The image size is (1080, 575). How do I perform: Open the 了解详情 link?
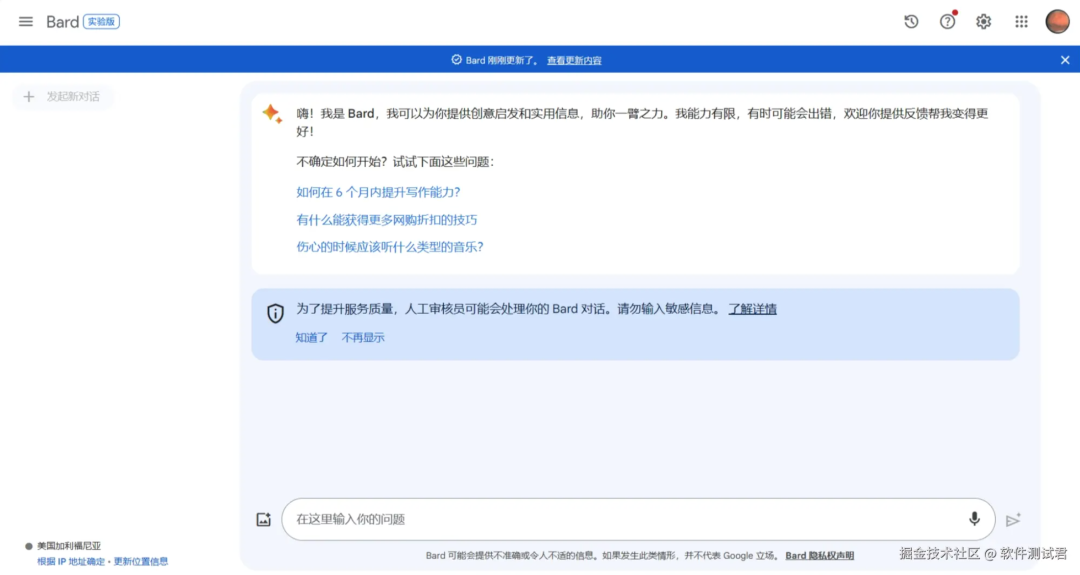(752, 309)
